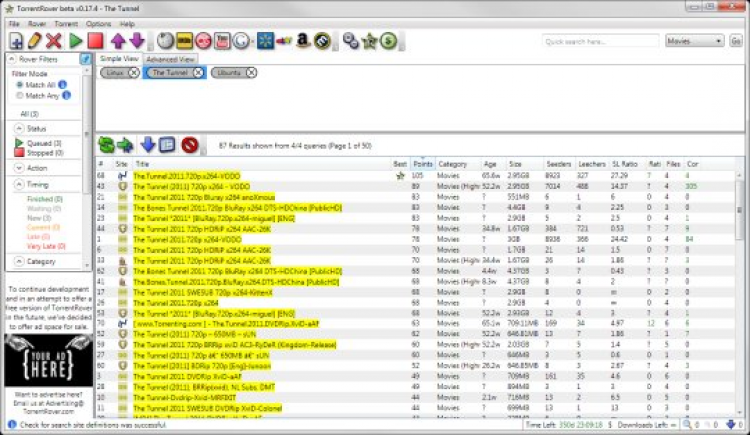Open the blue Walmart spark icon
The height and width of the screenshot is (435, 750).
(x=265, y=41)
